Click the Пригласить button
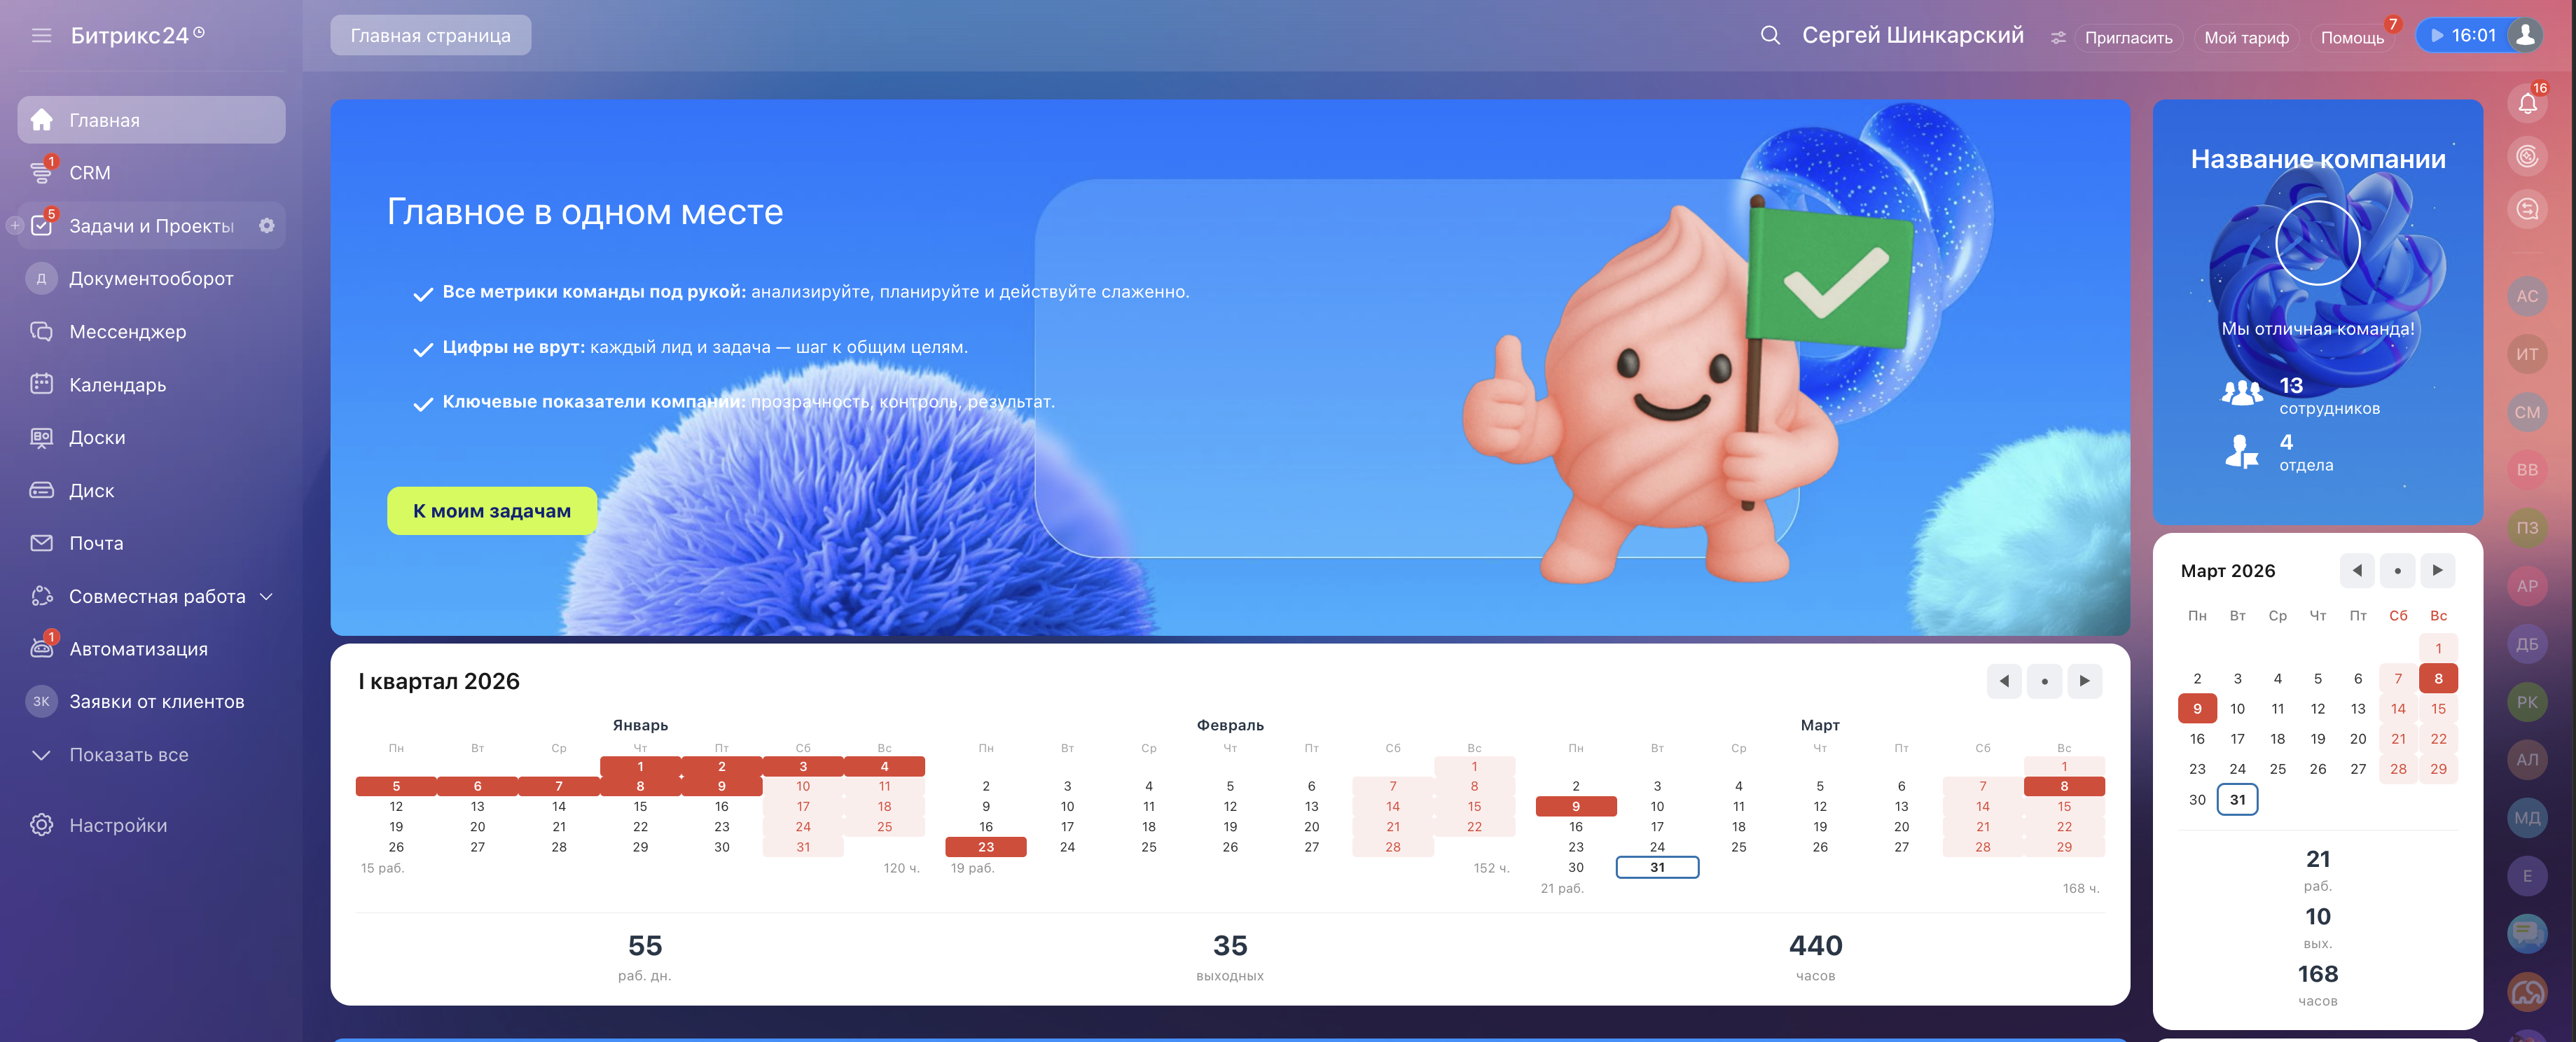The width and height of the screenshot is (2576, 1042). tap(2127, 38)
